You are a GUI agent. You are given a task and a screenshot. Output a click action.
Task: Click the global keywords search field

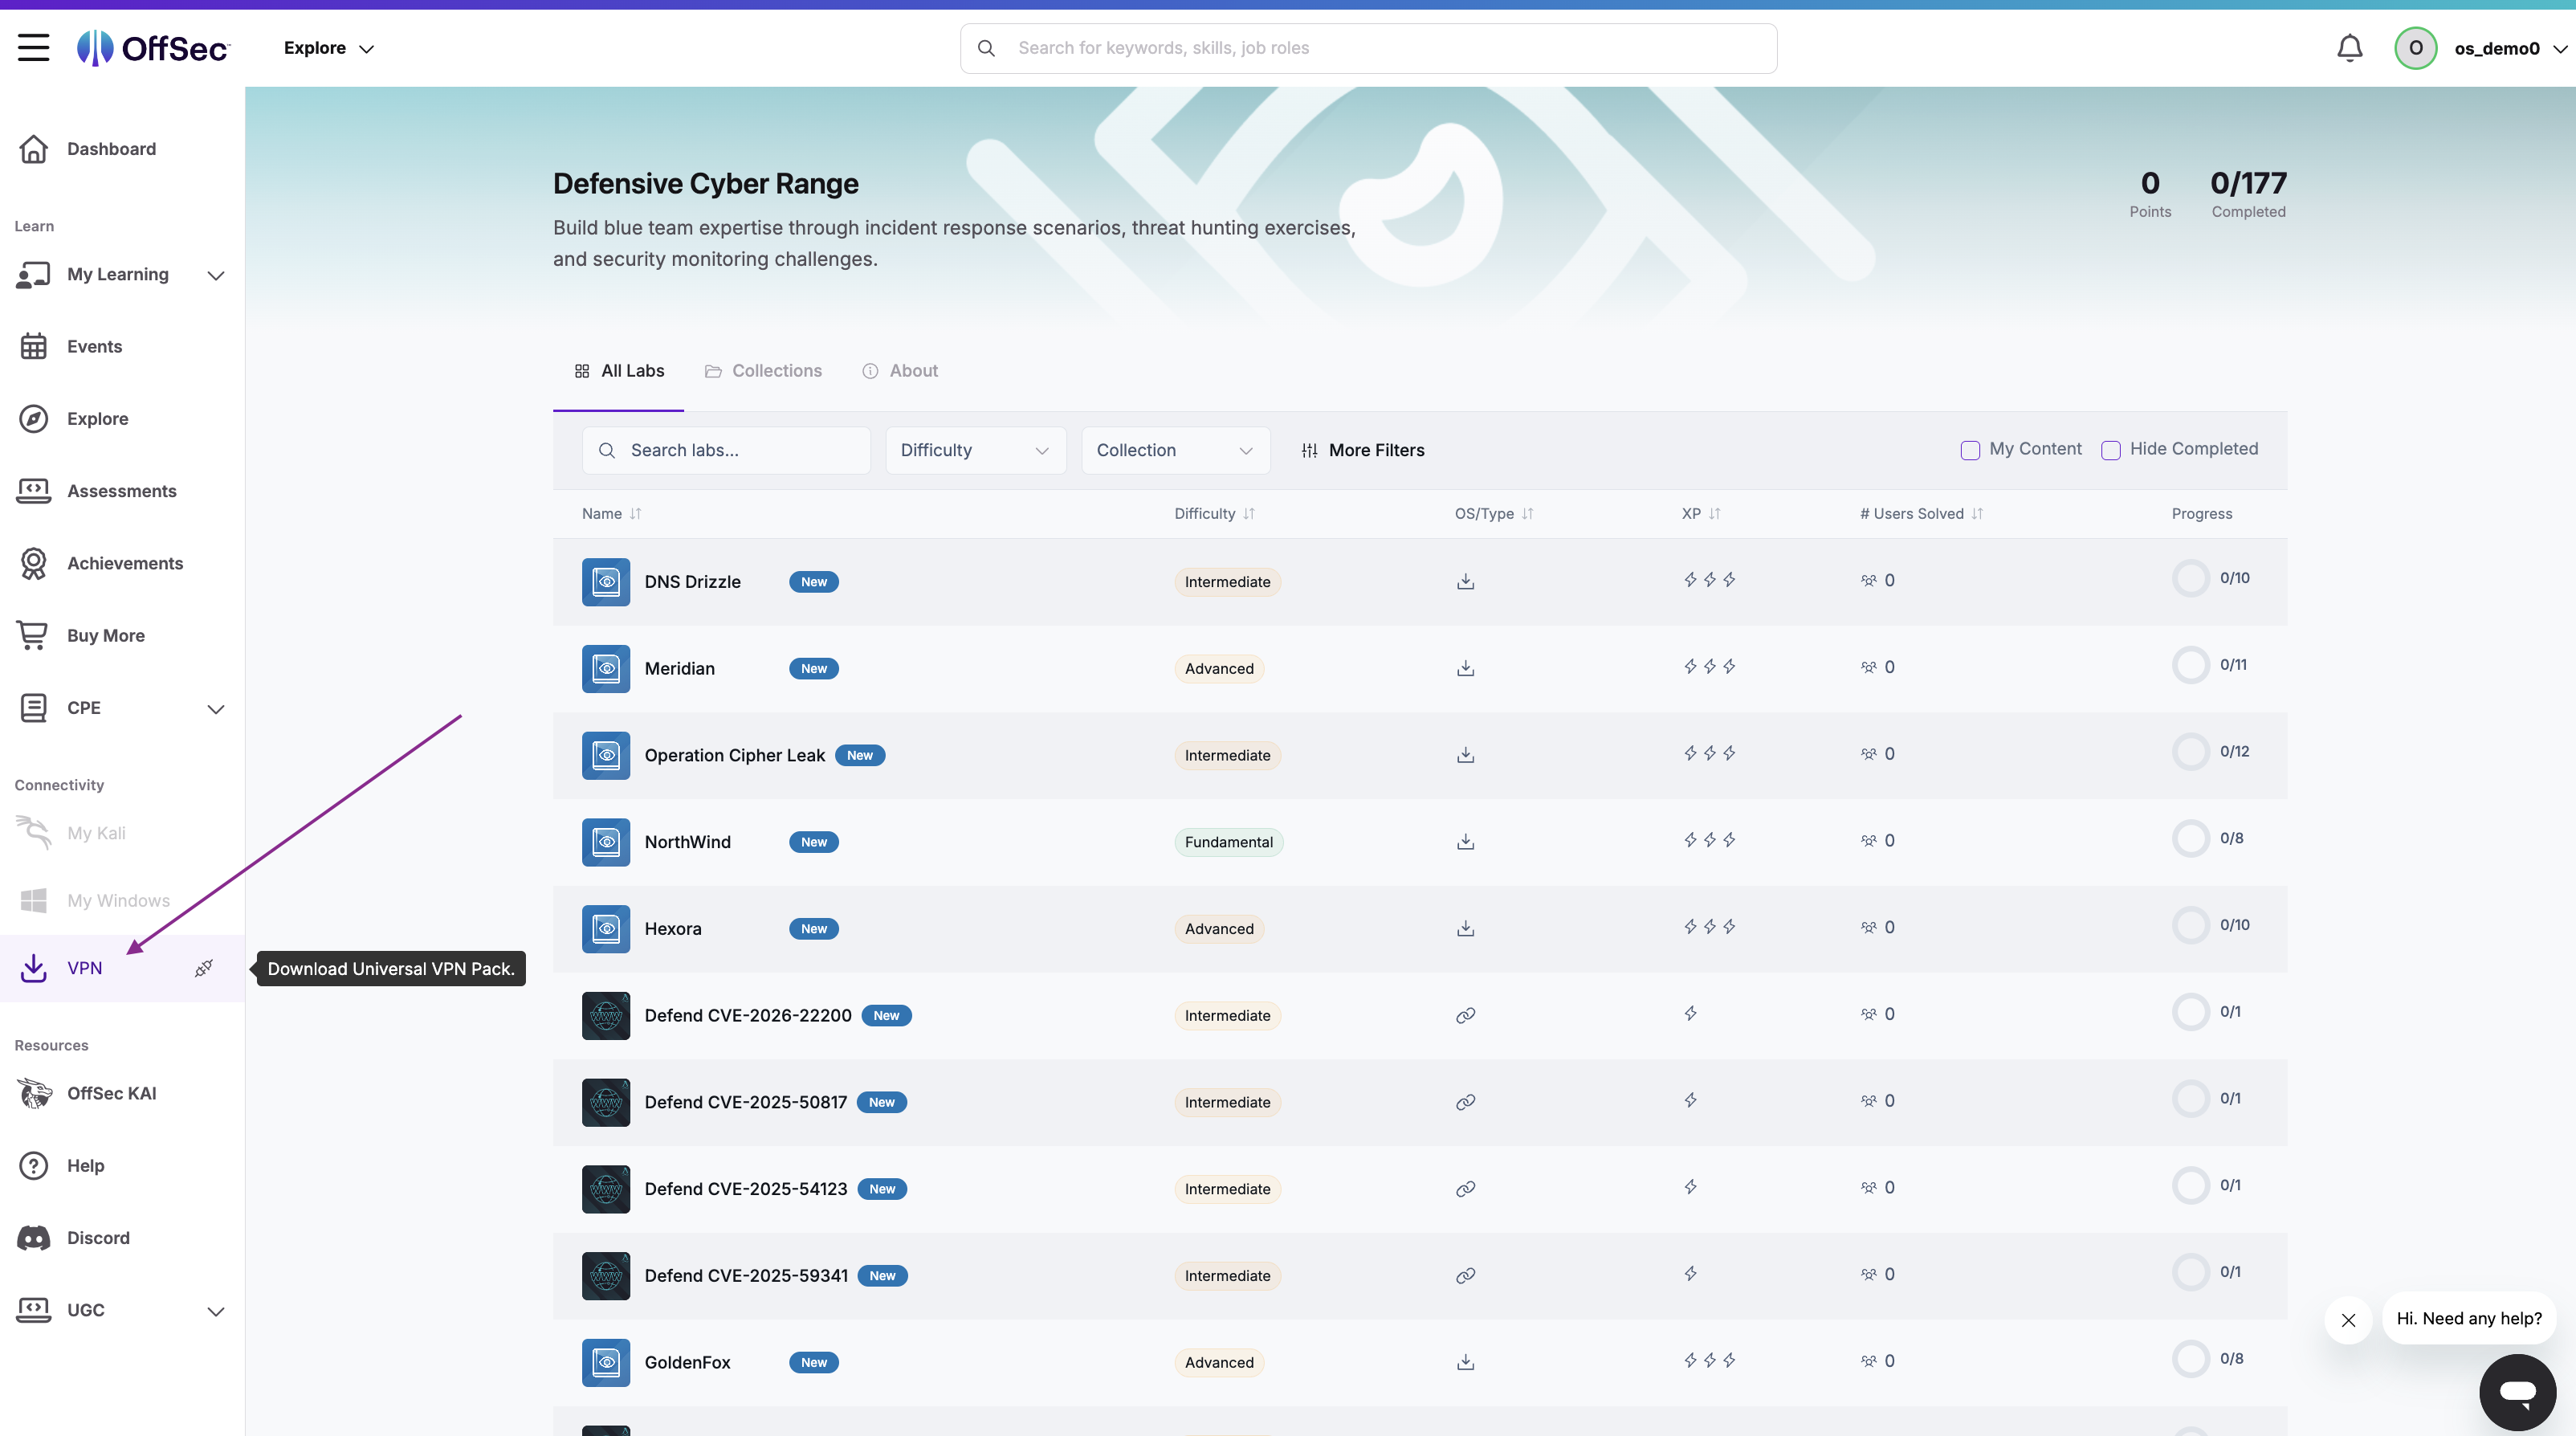[x=1368, y=48]
